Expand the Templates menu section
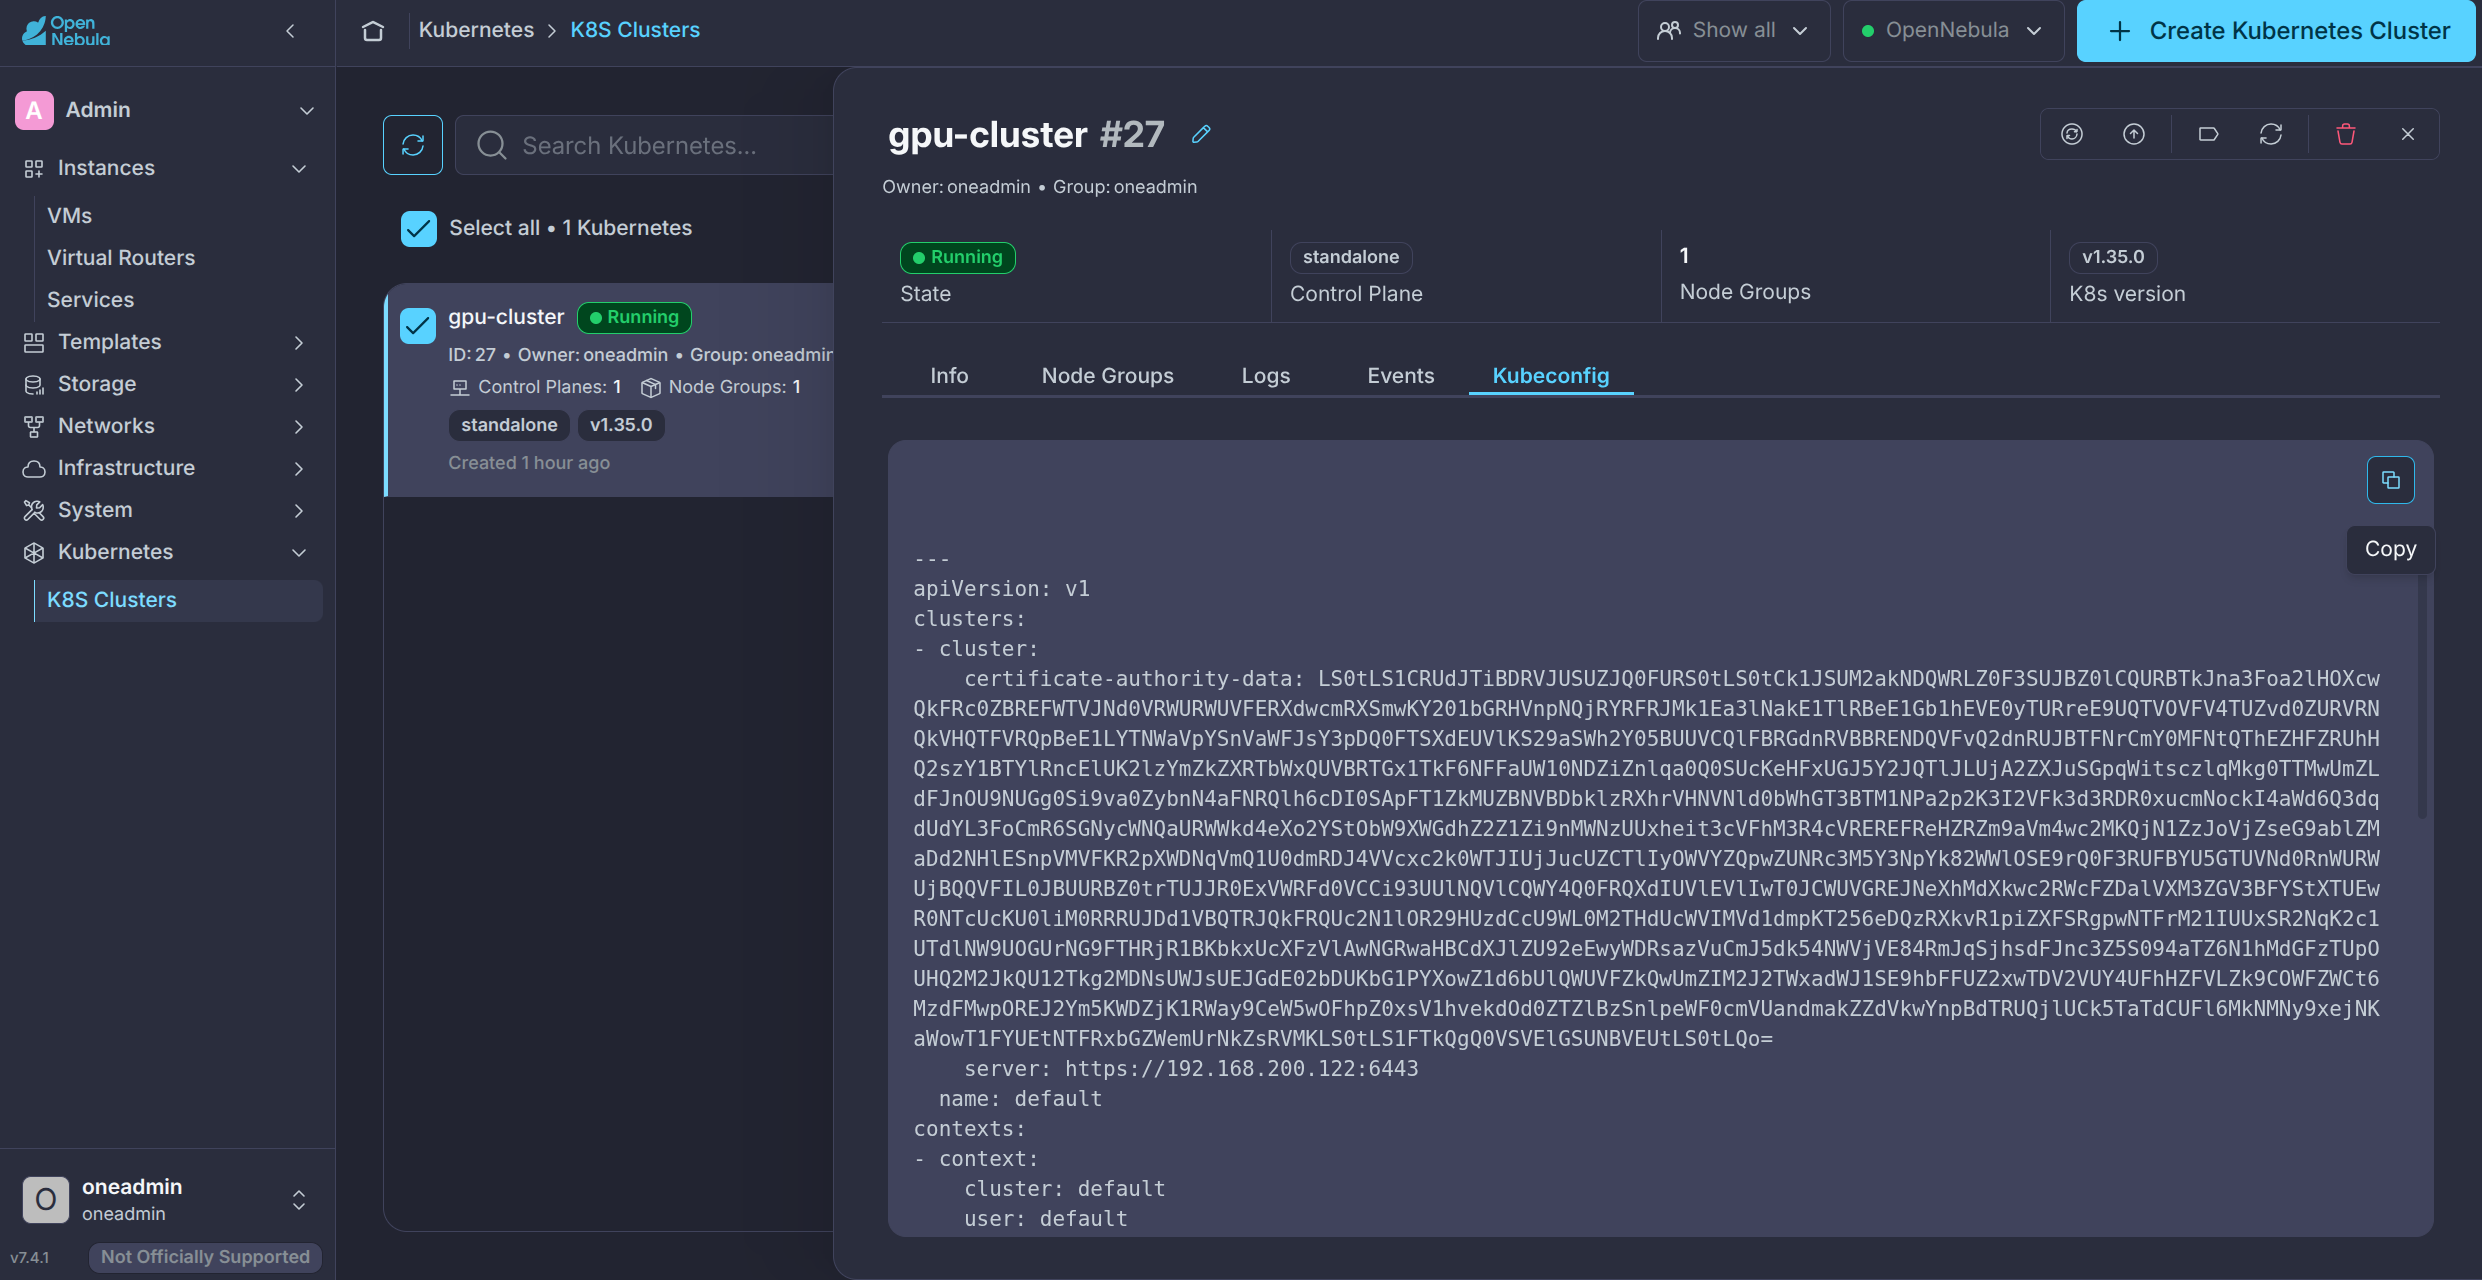This screenshot has height=1280, width=2482. pos(299,342)
